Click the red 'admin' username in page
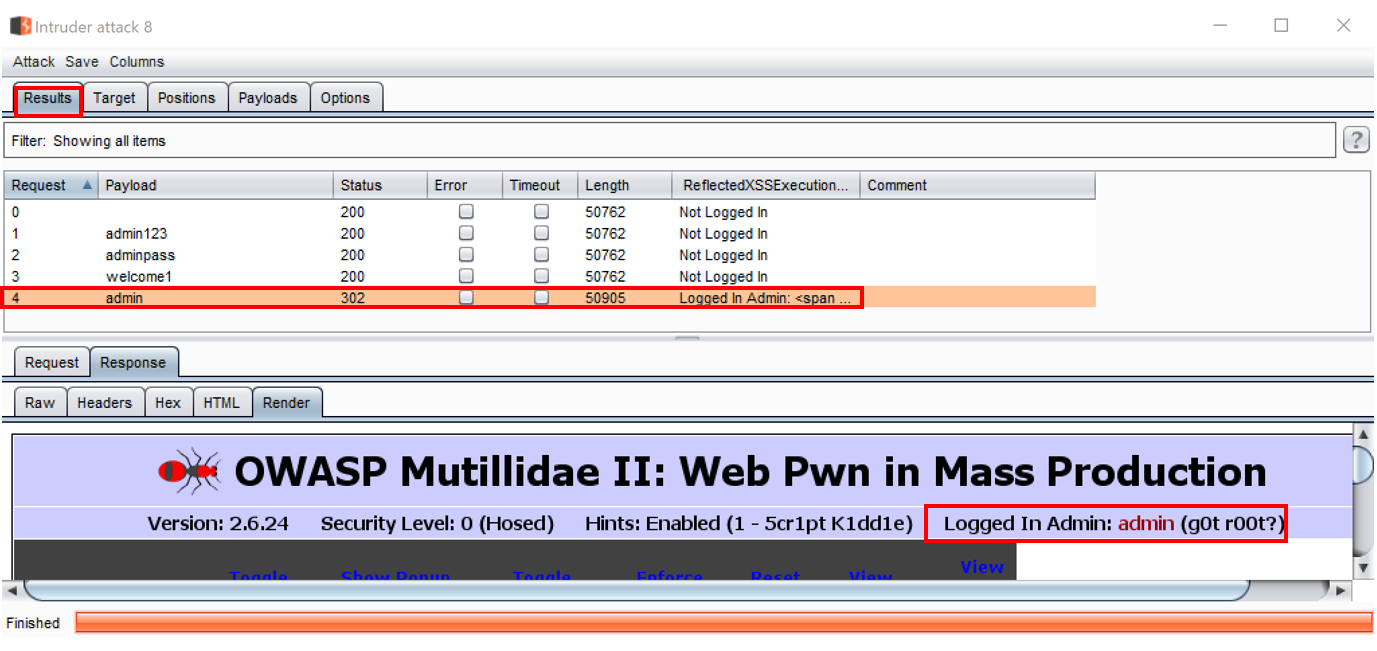 coord(1146,523)
